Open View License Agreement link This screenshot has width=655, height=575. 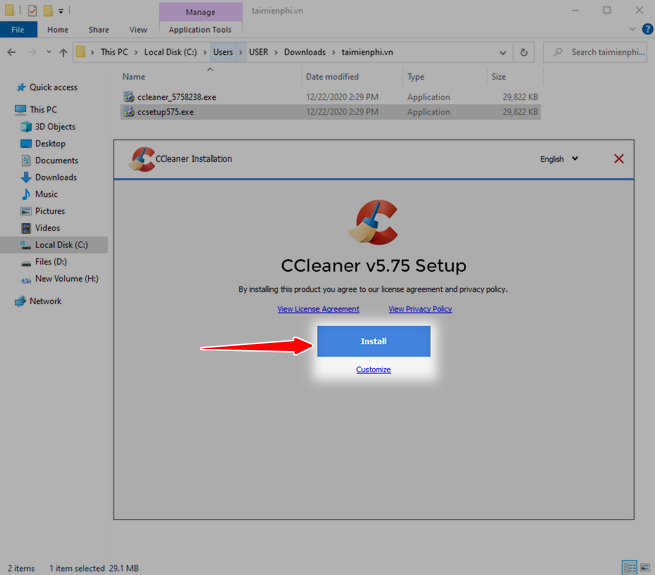pyautogui.click(x=318, y=309)
